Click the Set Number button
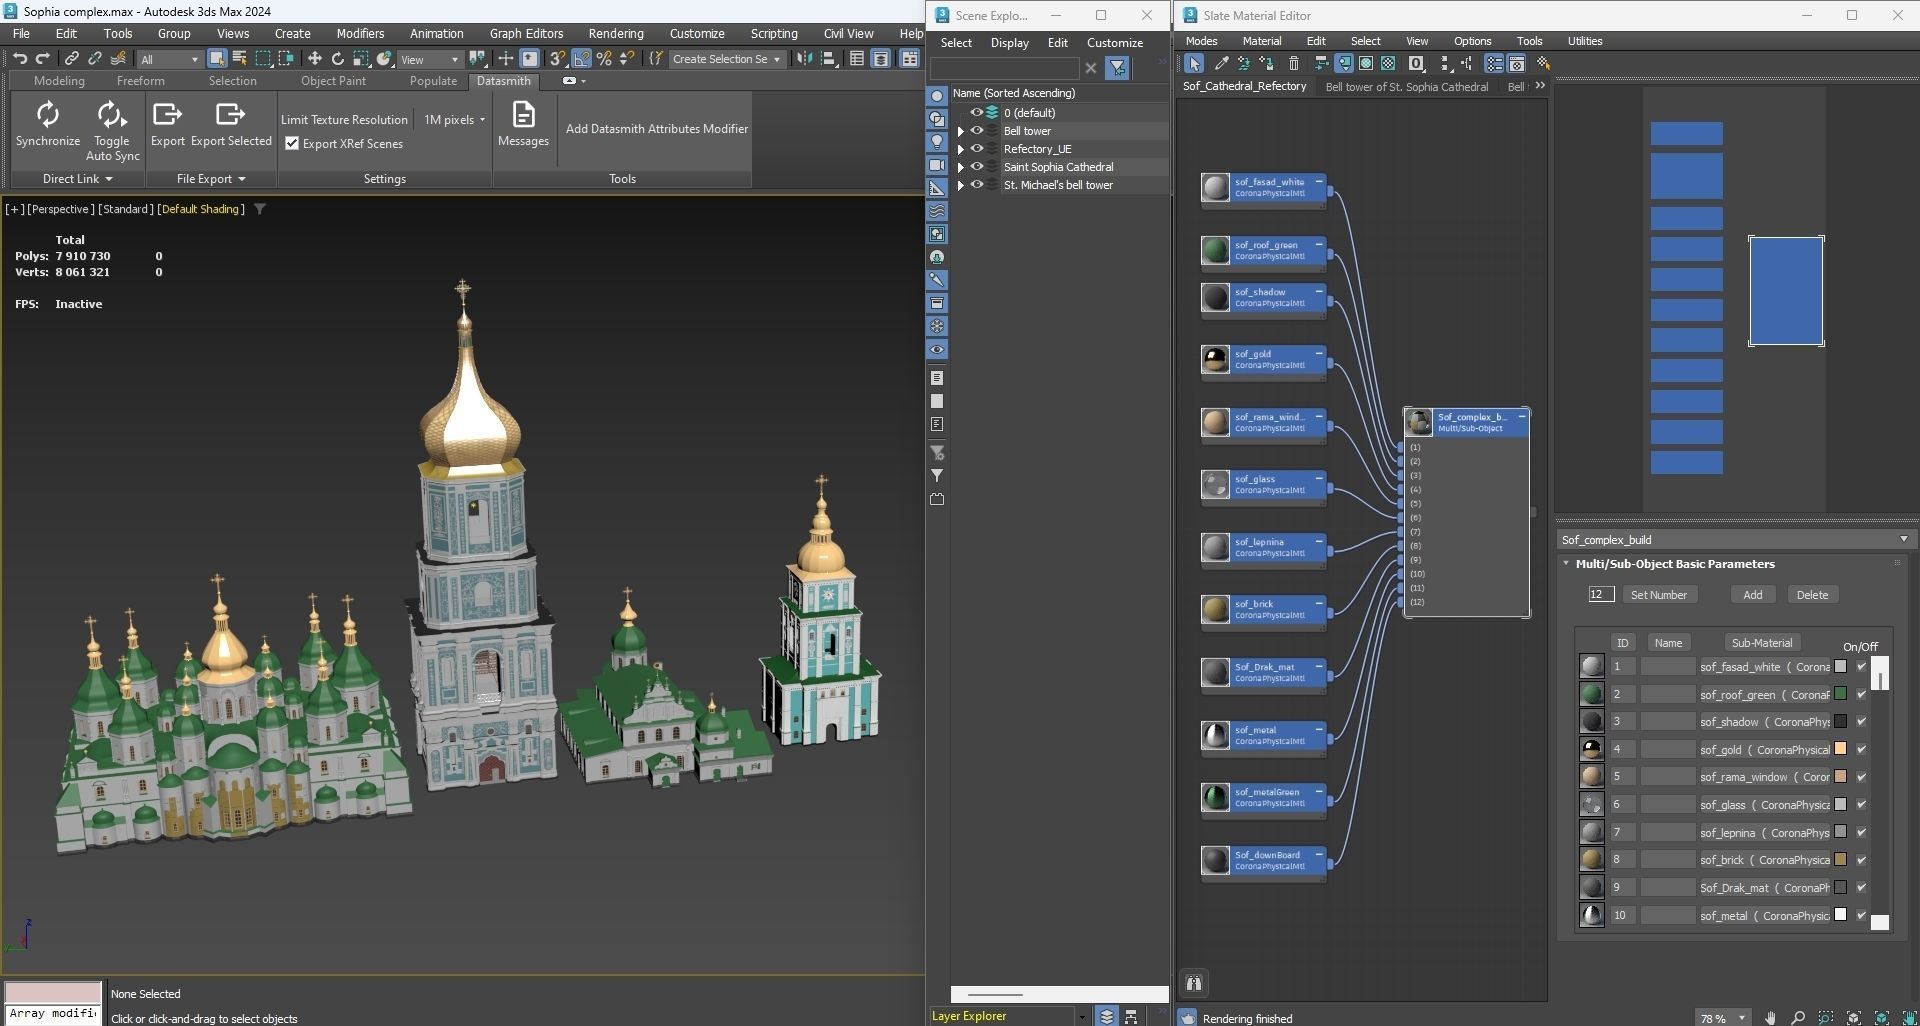 (x=1658, y=595)
